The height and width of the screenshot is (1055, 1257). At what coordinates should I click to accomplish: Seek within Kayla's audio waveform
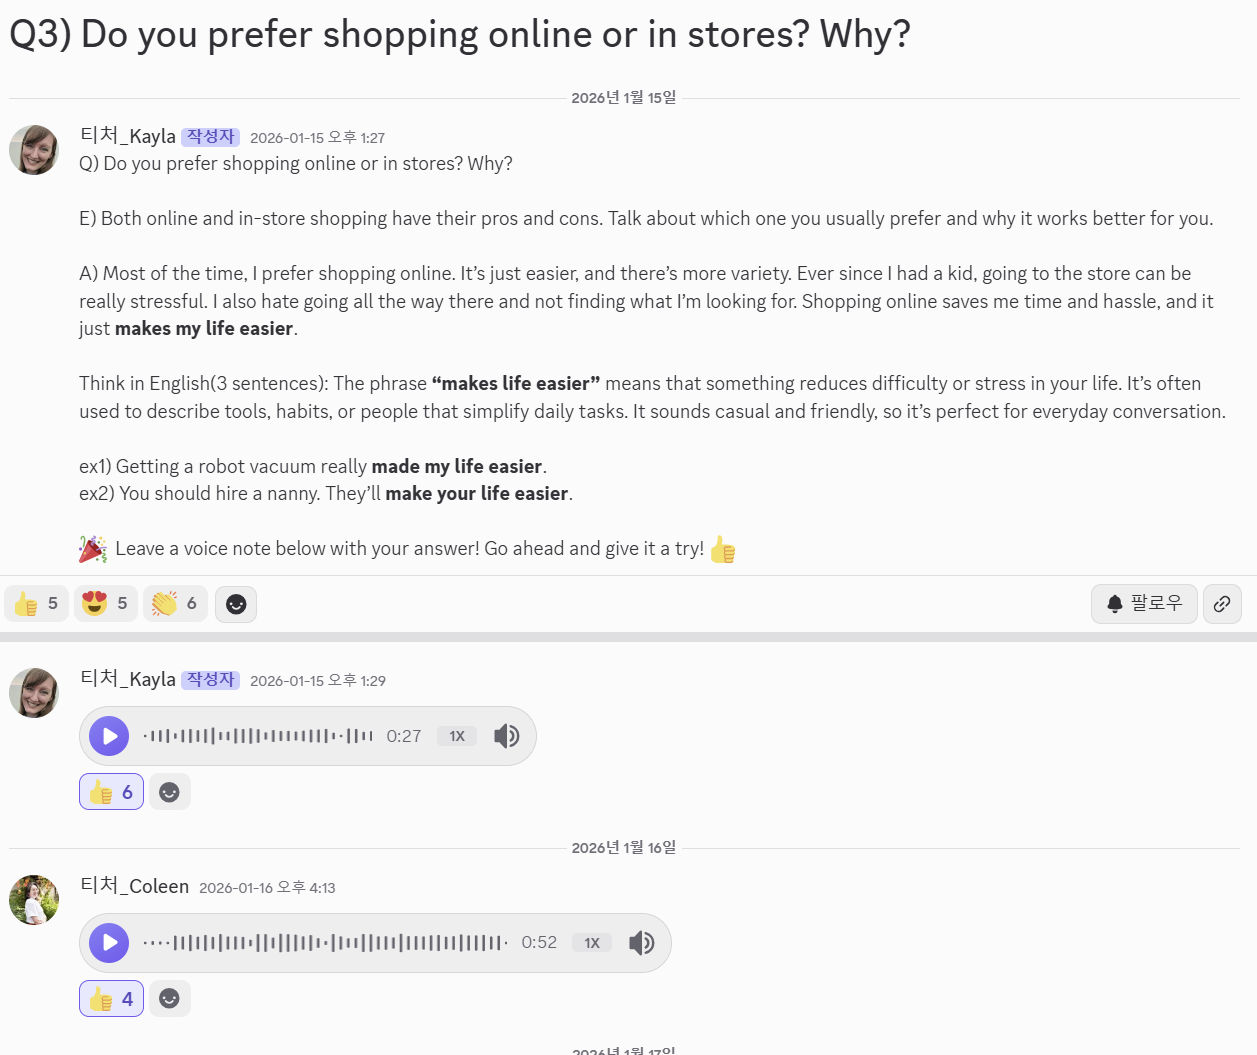click(258, 736)
